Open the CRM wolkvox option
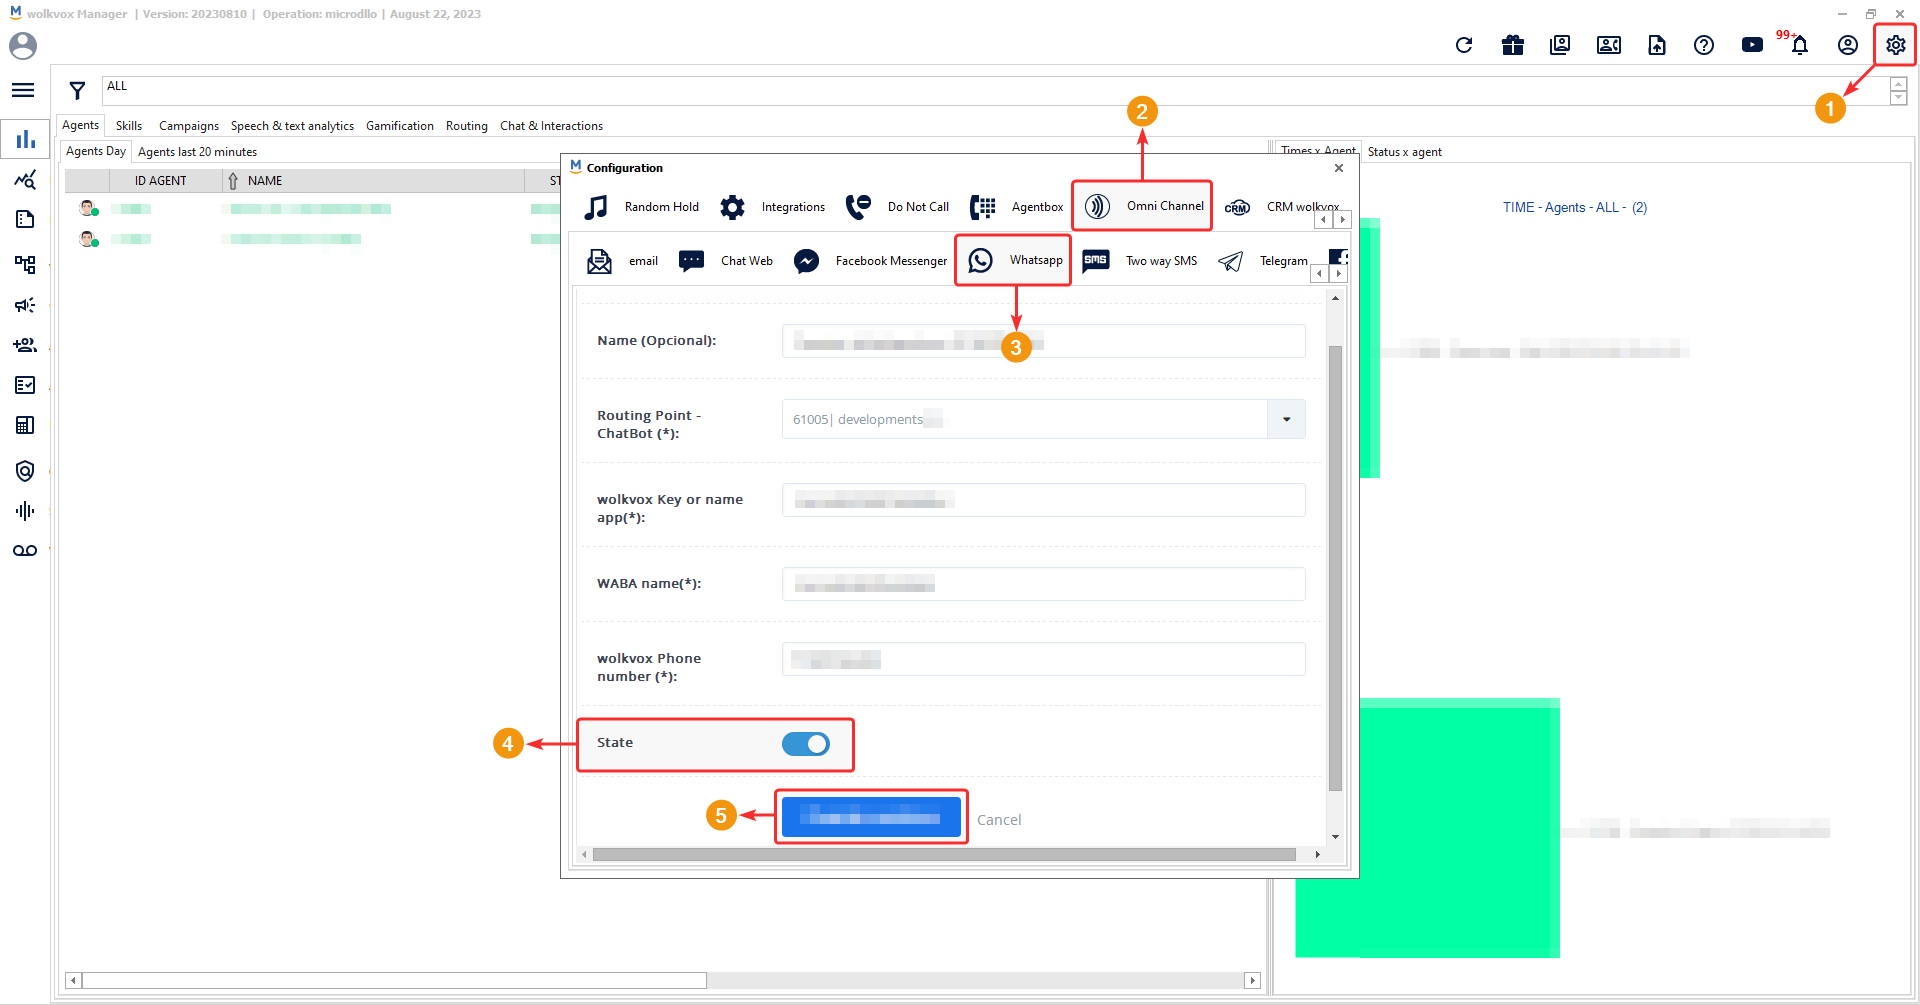The height and width of the screenshot is (1005, 1920). coord(1281,207)
